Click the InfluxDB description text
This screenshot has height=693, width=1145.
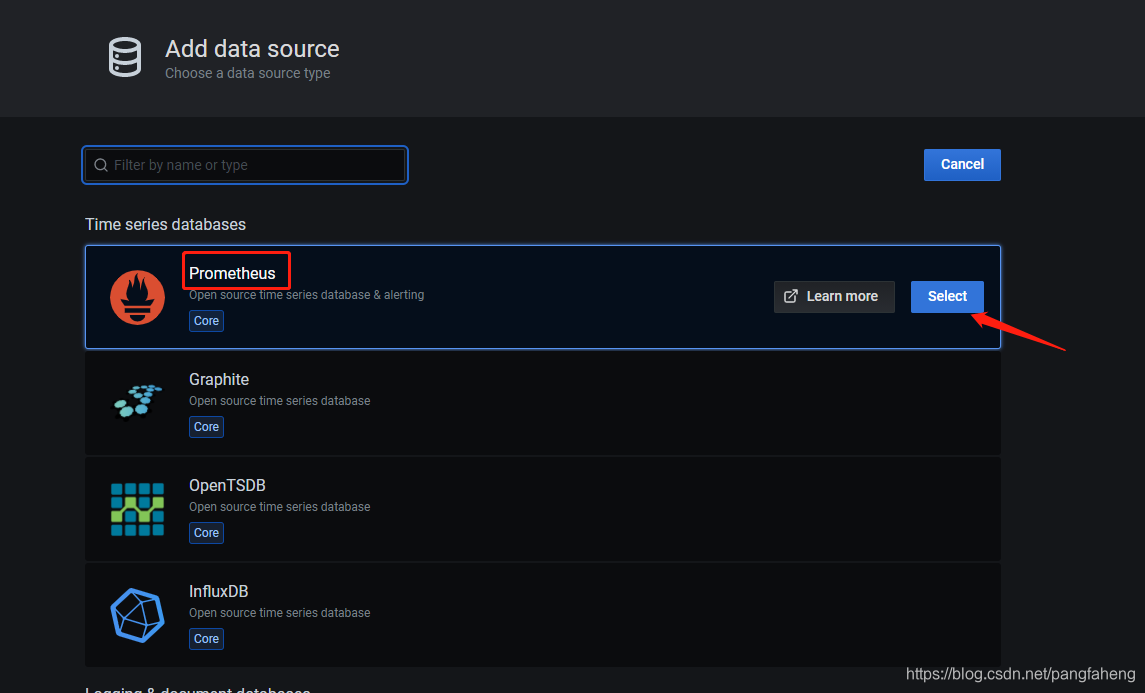280,613
